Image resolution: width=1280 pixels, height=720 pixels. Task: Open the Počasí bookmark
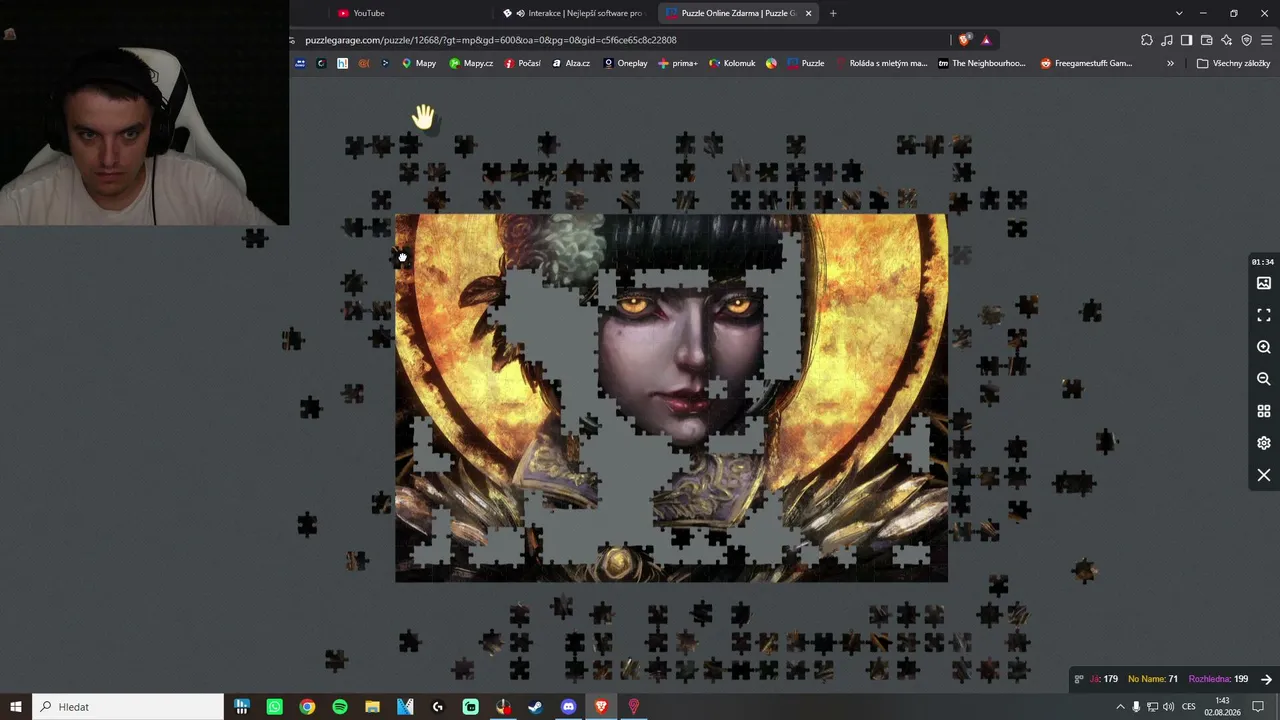(523, 63)
